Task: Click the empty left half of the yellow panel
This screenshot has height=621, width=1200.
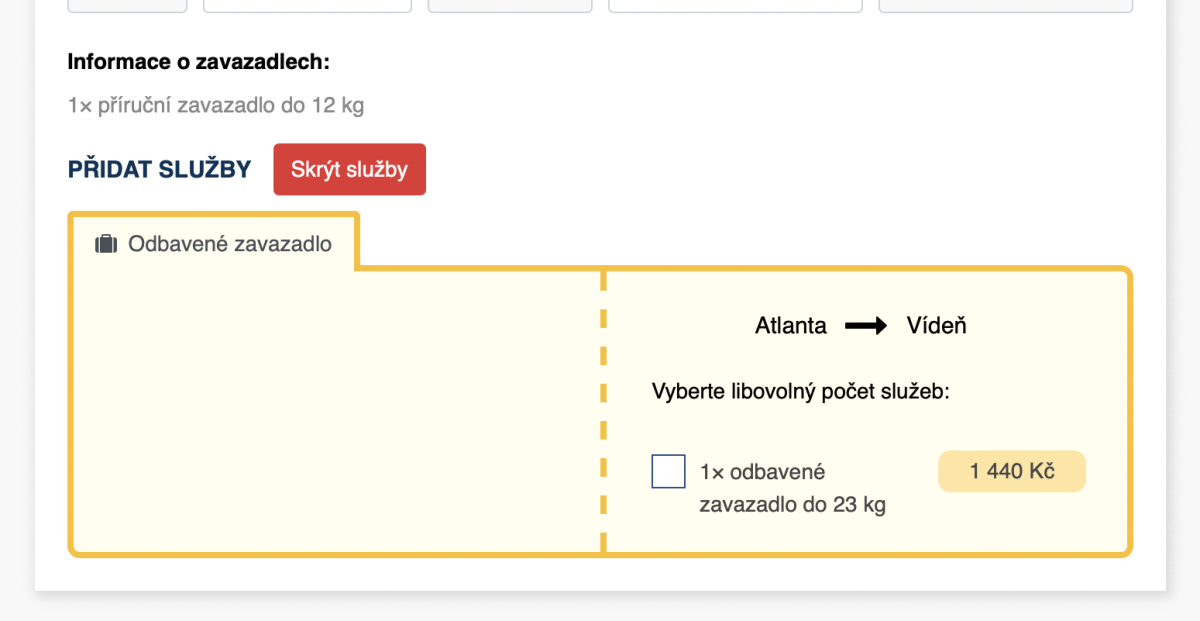Action: pyautogui.click(x=335, y=410)
